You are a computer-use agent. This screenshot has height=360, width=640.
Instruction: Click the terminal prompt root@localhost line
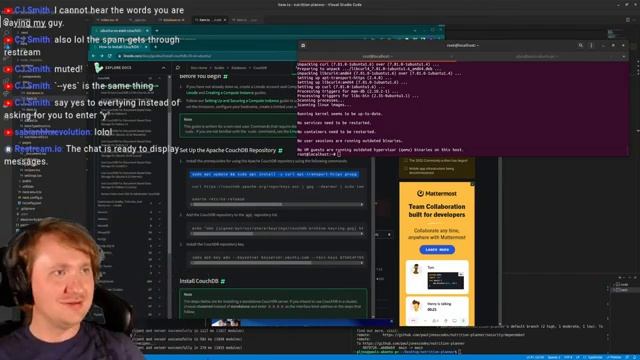click(x=318, y=154)
